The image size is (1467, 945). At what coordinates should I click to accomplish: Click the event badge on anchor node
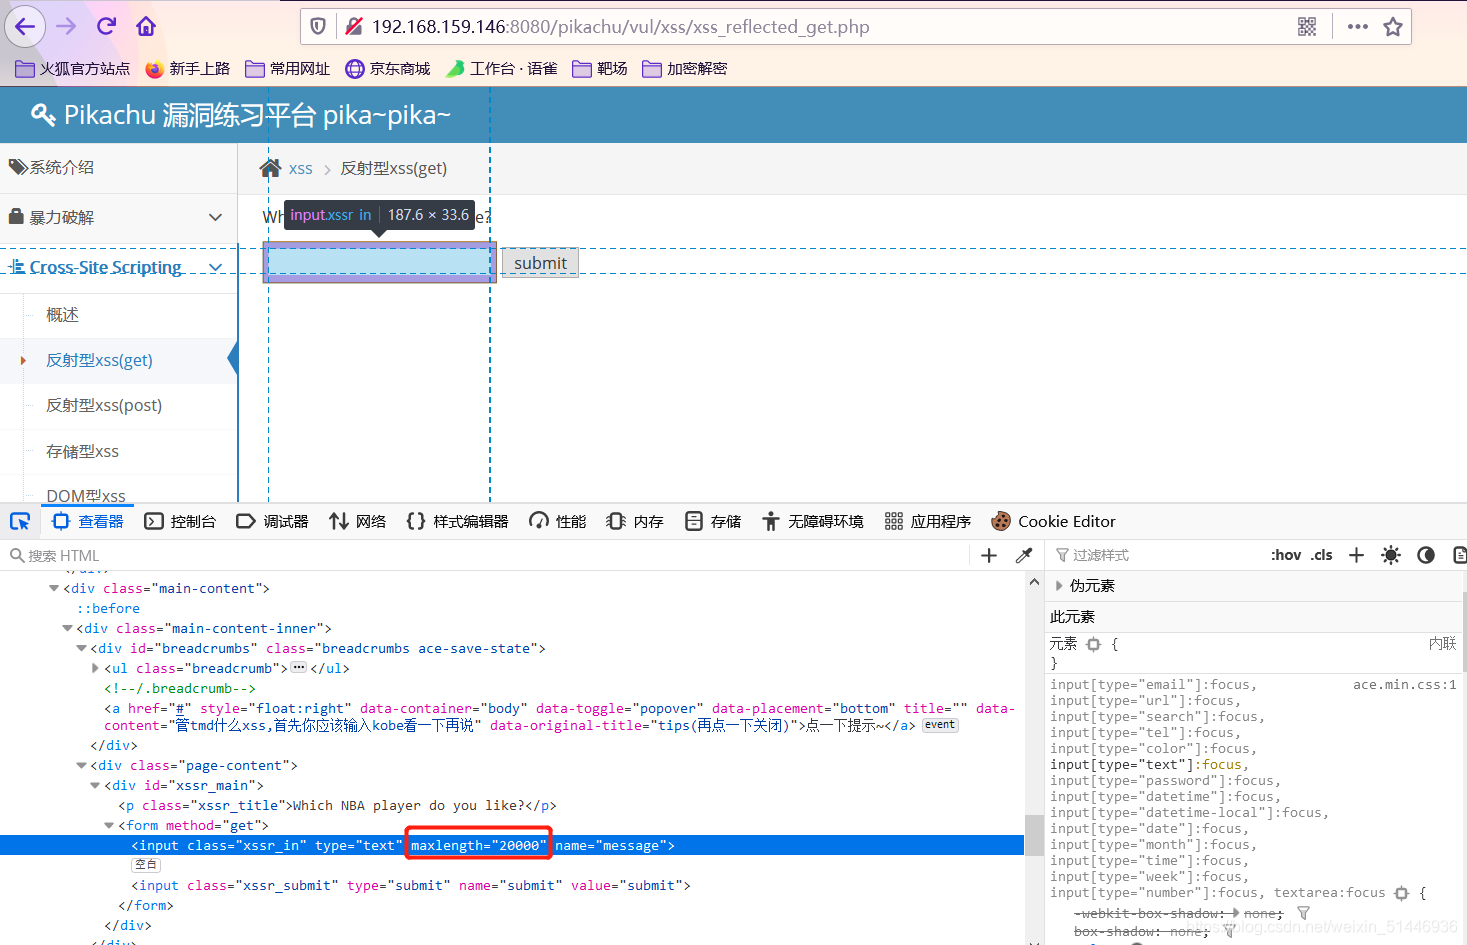(939, 725)
